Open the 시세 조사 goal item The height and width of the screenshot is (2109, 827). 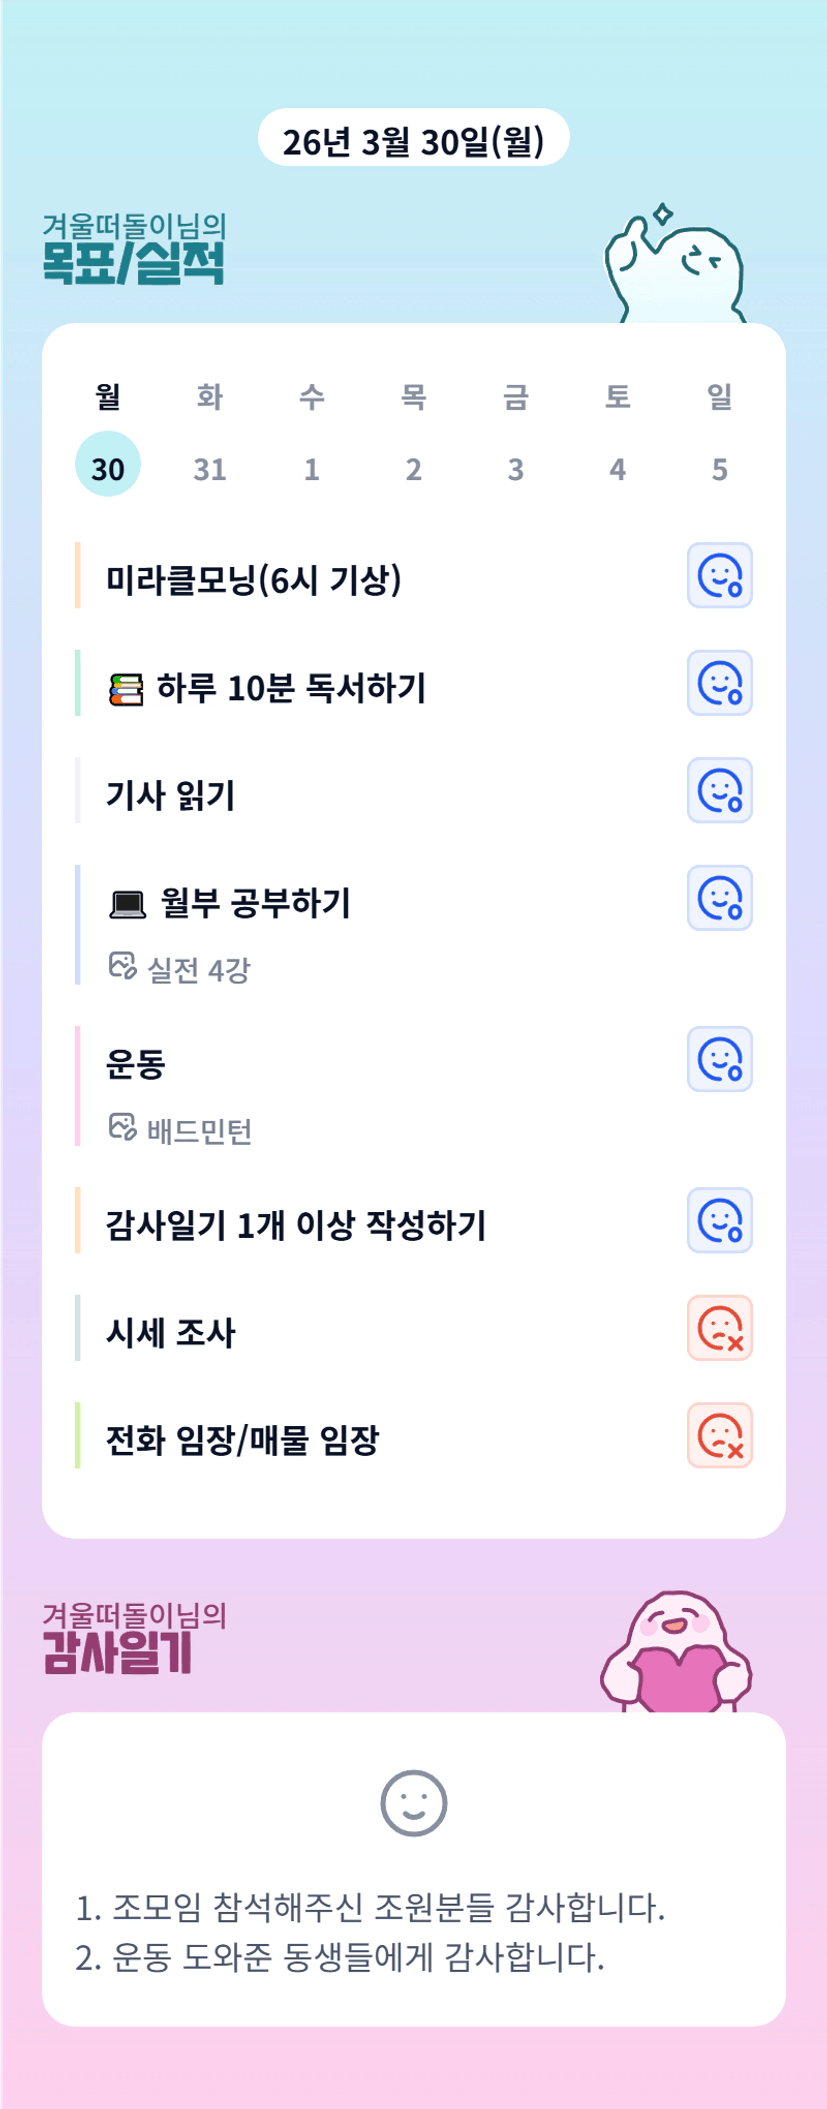click(171, 1333)
